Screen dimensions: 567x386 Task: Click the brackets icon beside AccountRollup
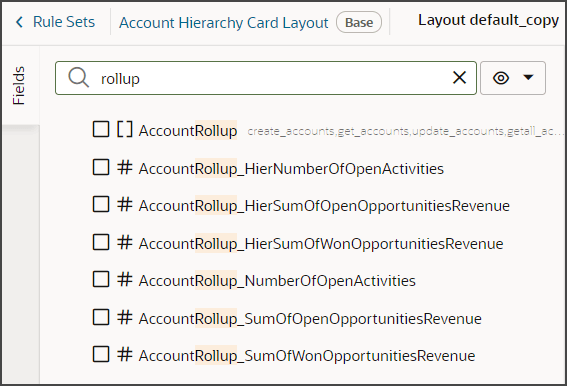pos(124,129)
